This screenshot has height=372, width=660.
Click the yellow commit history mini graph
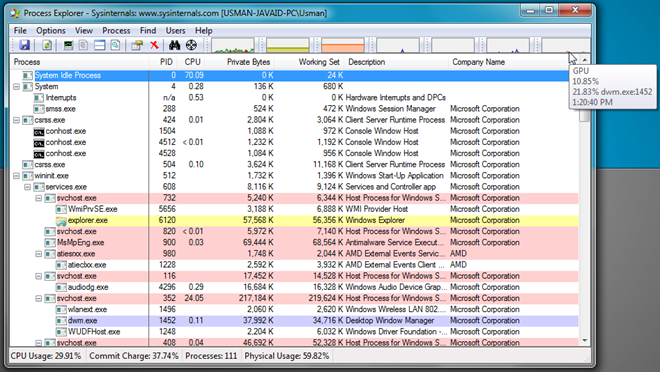(287, 45)
